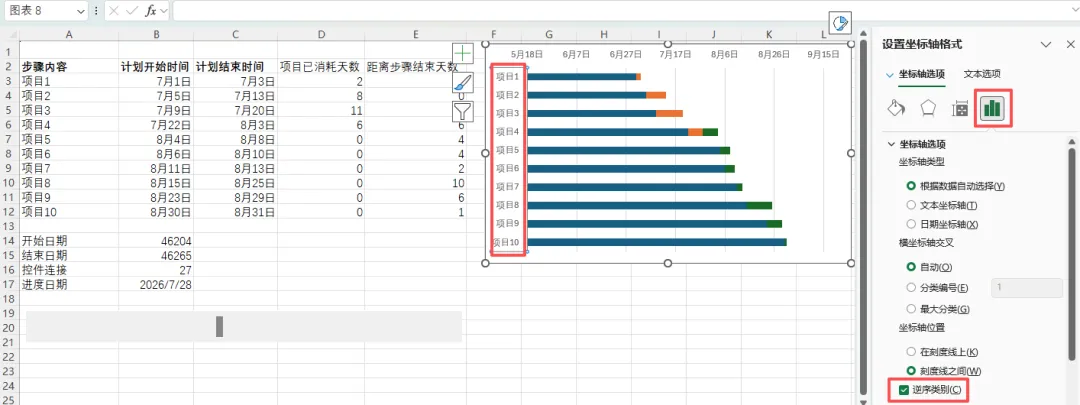Screen dimensions: 1080x405
Task: Click the Chart Filters funnel button
Action: tap(463, 111)
